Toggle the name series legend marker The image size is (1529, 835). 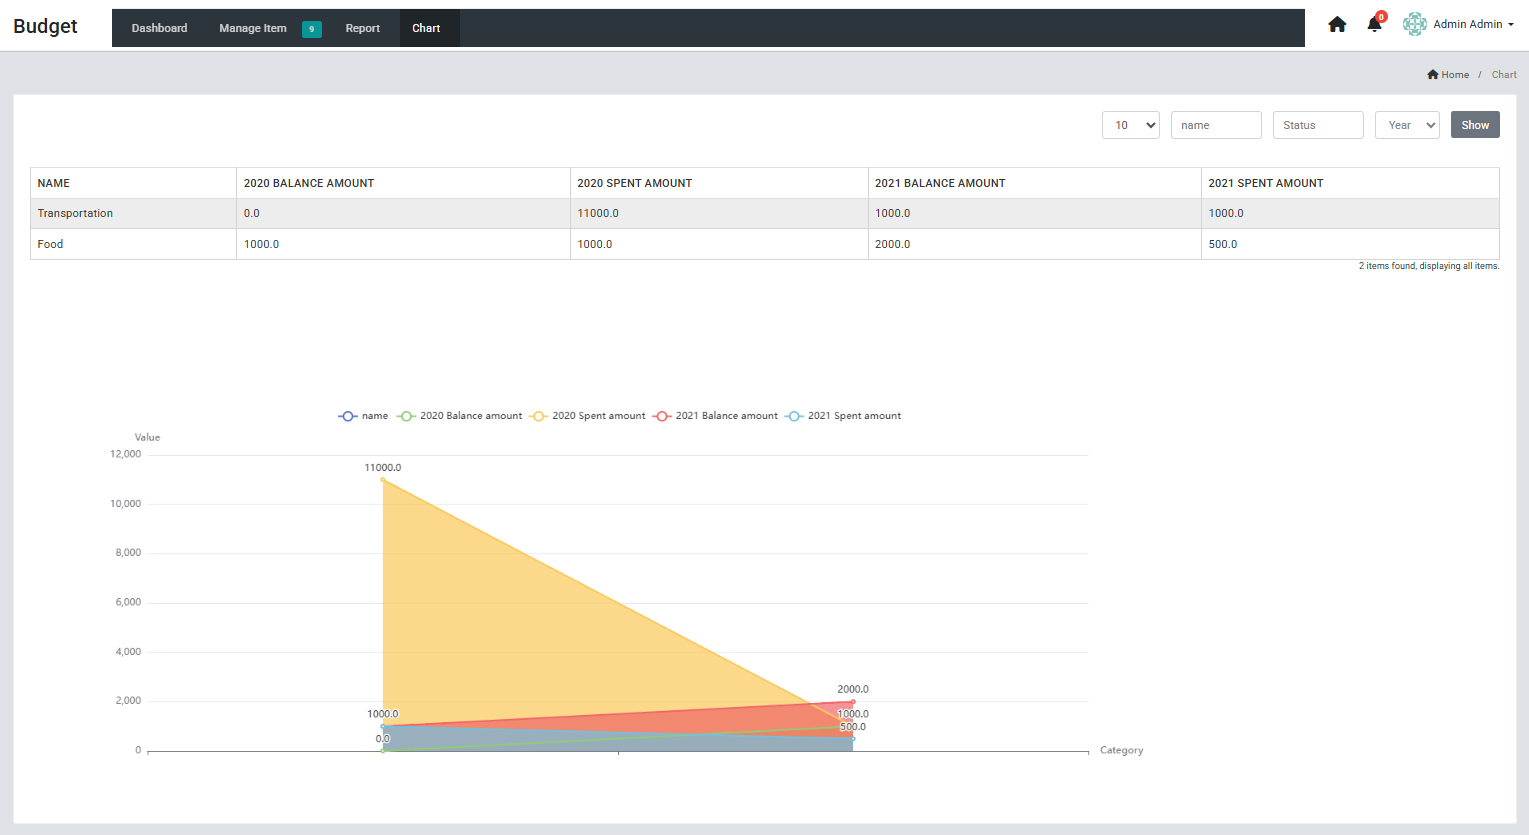348,416
